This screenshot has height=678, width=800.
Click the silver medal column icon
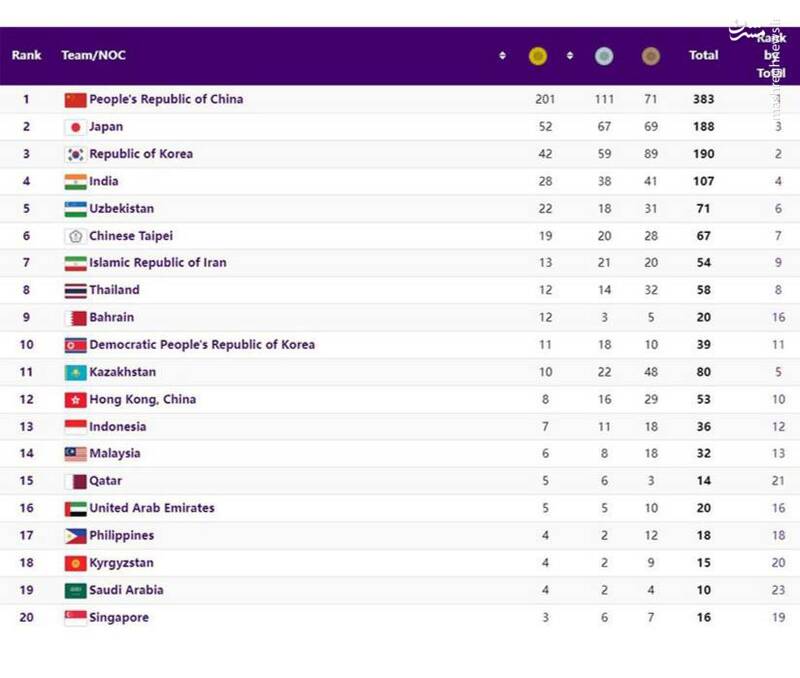pyautogui.click(x=604, y=56)
